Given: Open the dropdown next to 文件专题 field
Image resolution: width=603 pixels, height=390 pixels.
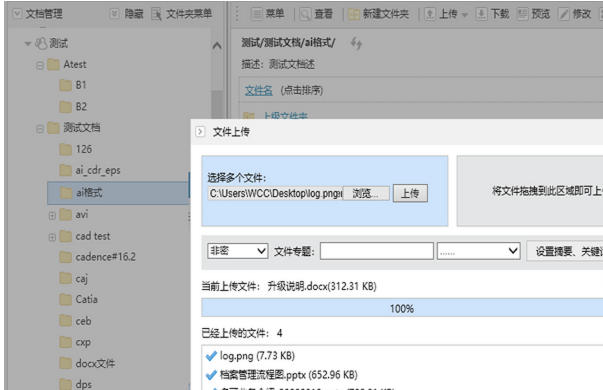Looking at the screenshot, I should tap(478, 251).
